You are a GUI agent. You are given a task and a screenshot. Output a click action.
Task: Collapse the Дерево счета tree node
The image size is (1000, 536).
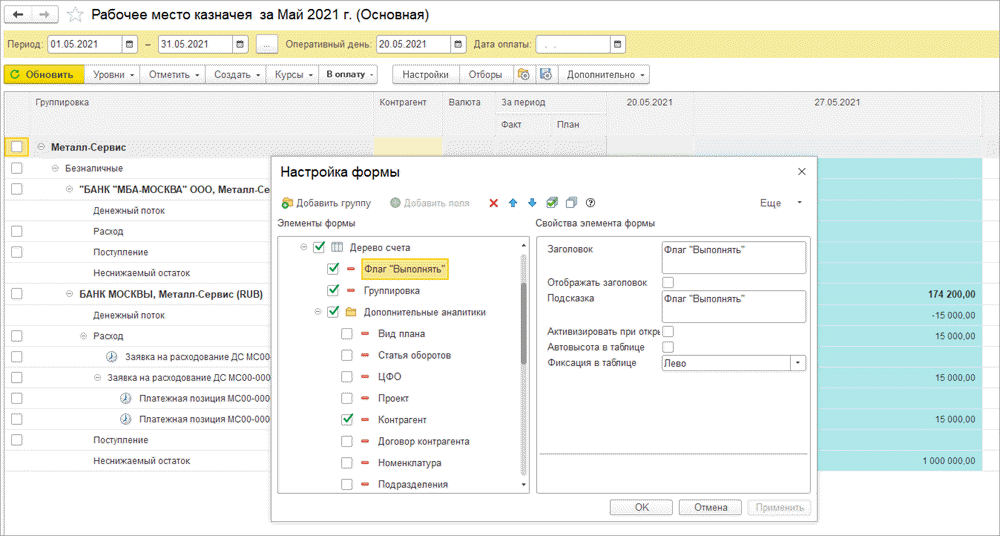coord(304,247)
